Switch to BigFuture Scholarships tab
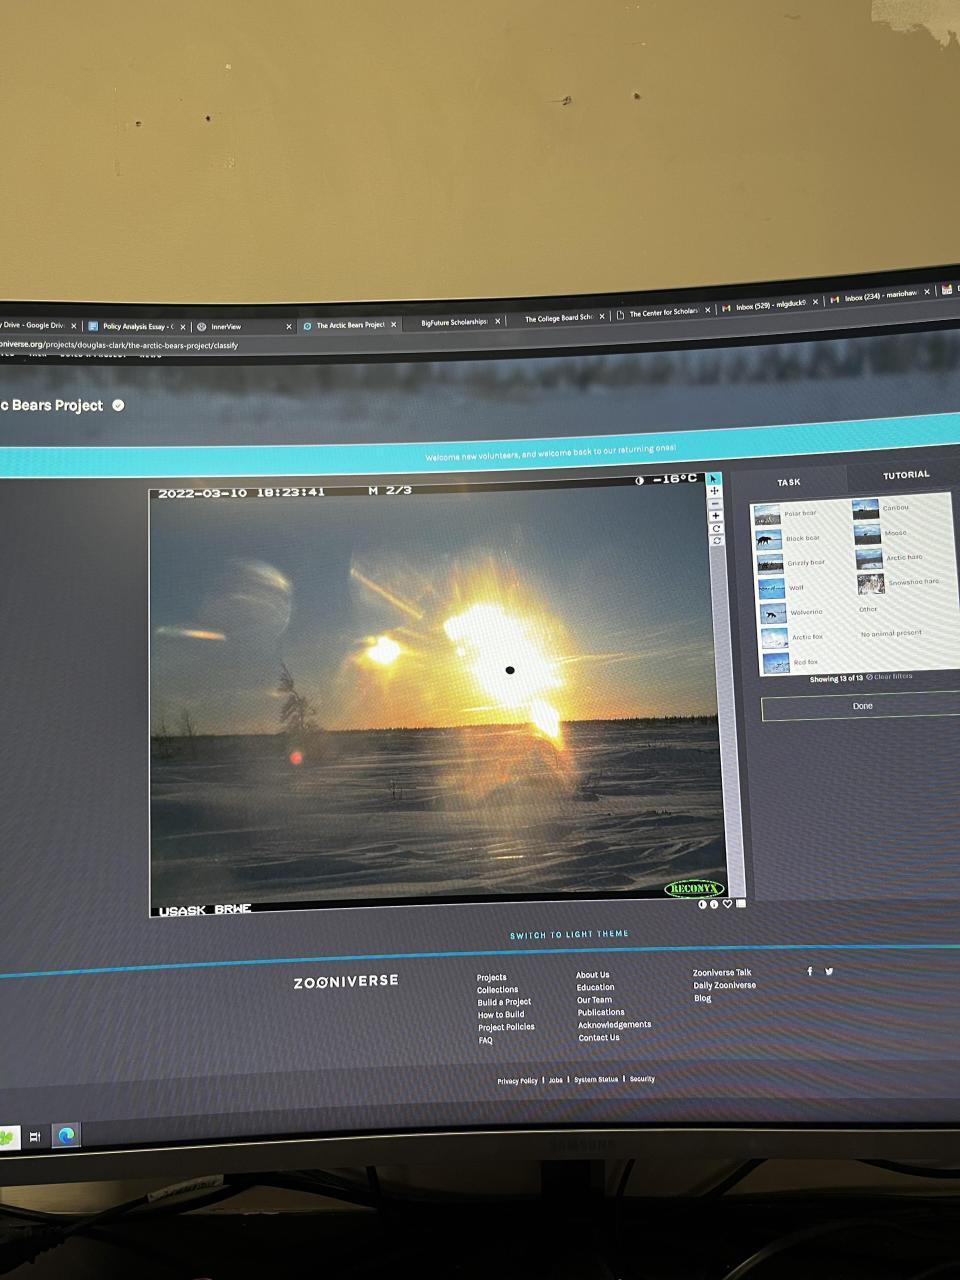Image resolution: width=960 pixels, height=1280 pixels. [x=456, y=322]
